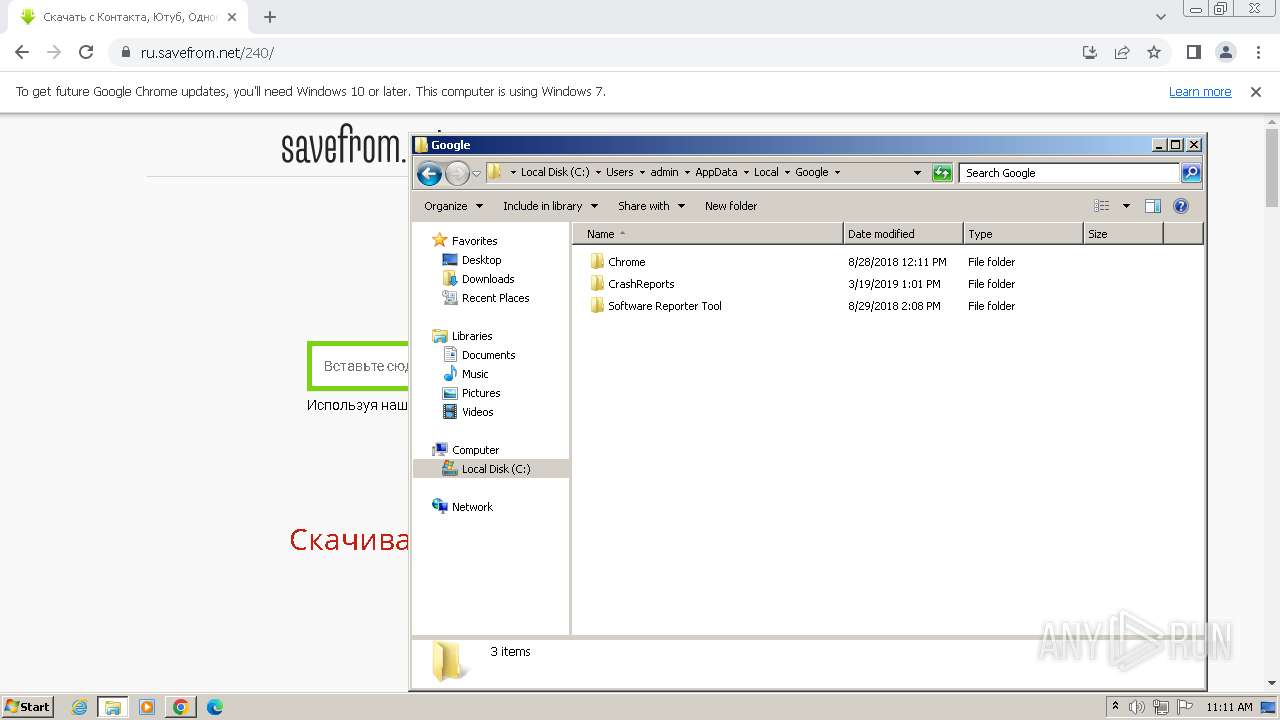Viewport: 1280px width, 720px height.
Task: Open Downloads in navigation pane
Action: pyautogui.click(x=487, y=279)
